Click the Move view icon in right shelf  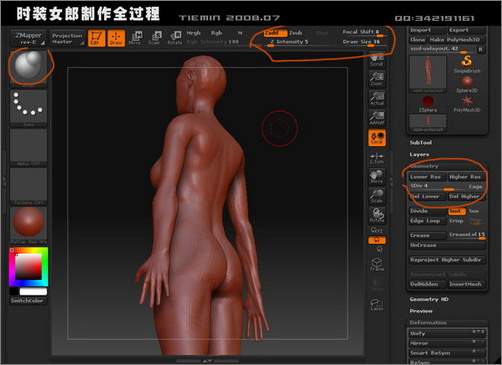point(377,177)
